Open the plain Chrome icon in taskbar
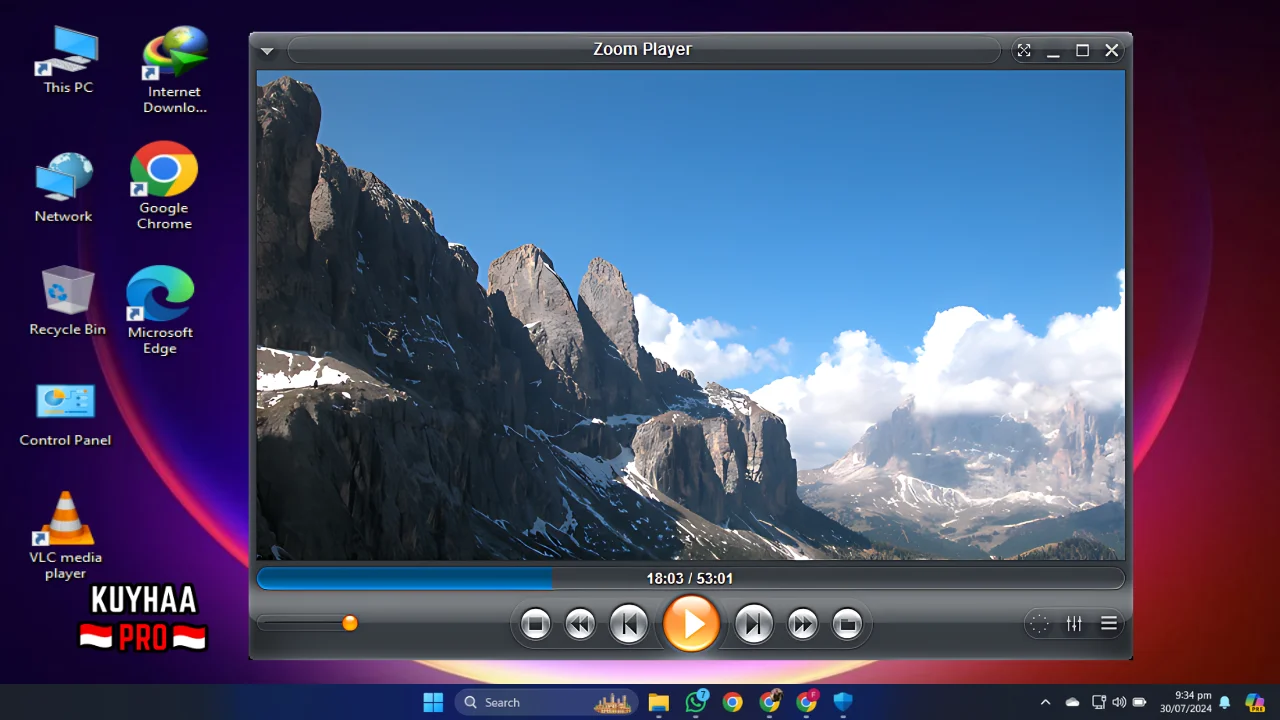 point(733,702)
